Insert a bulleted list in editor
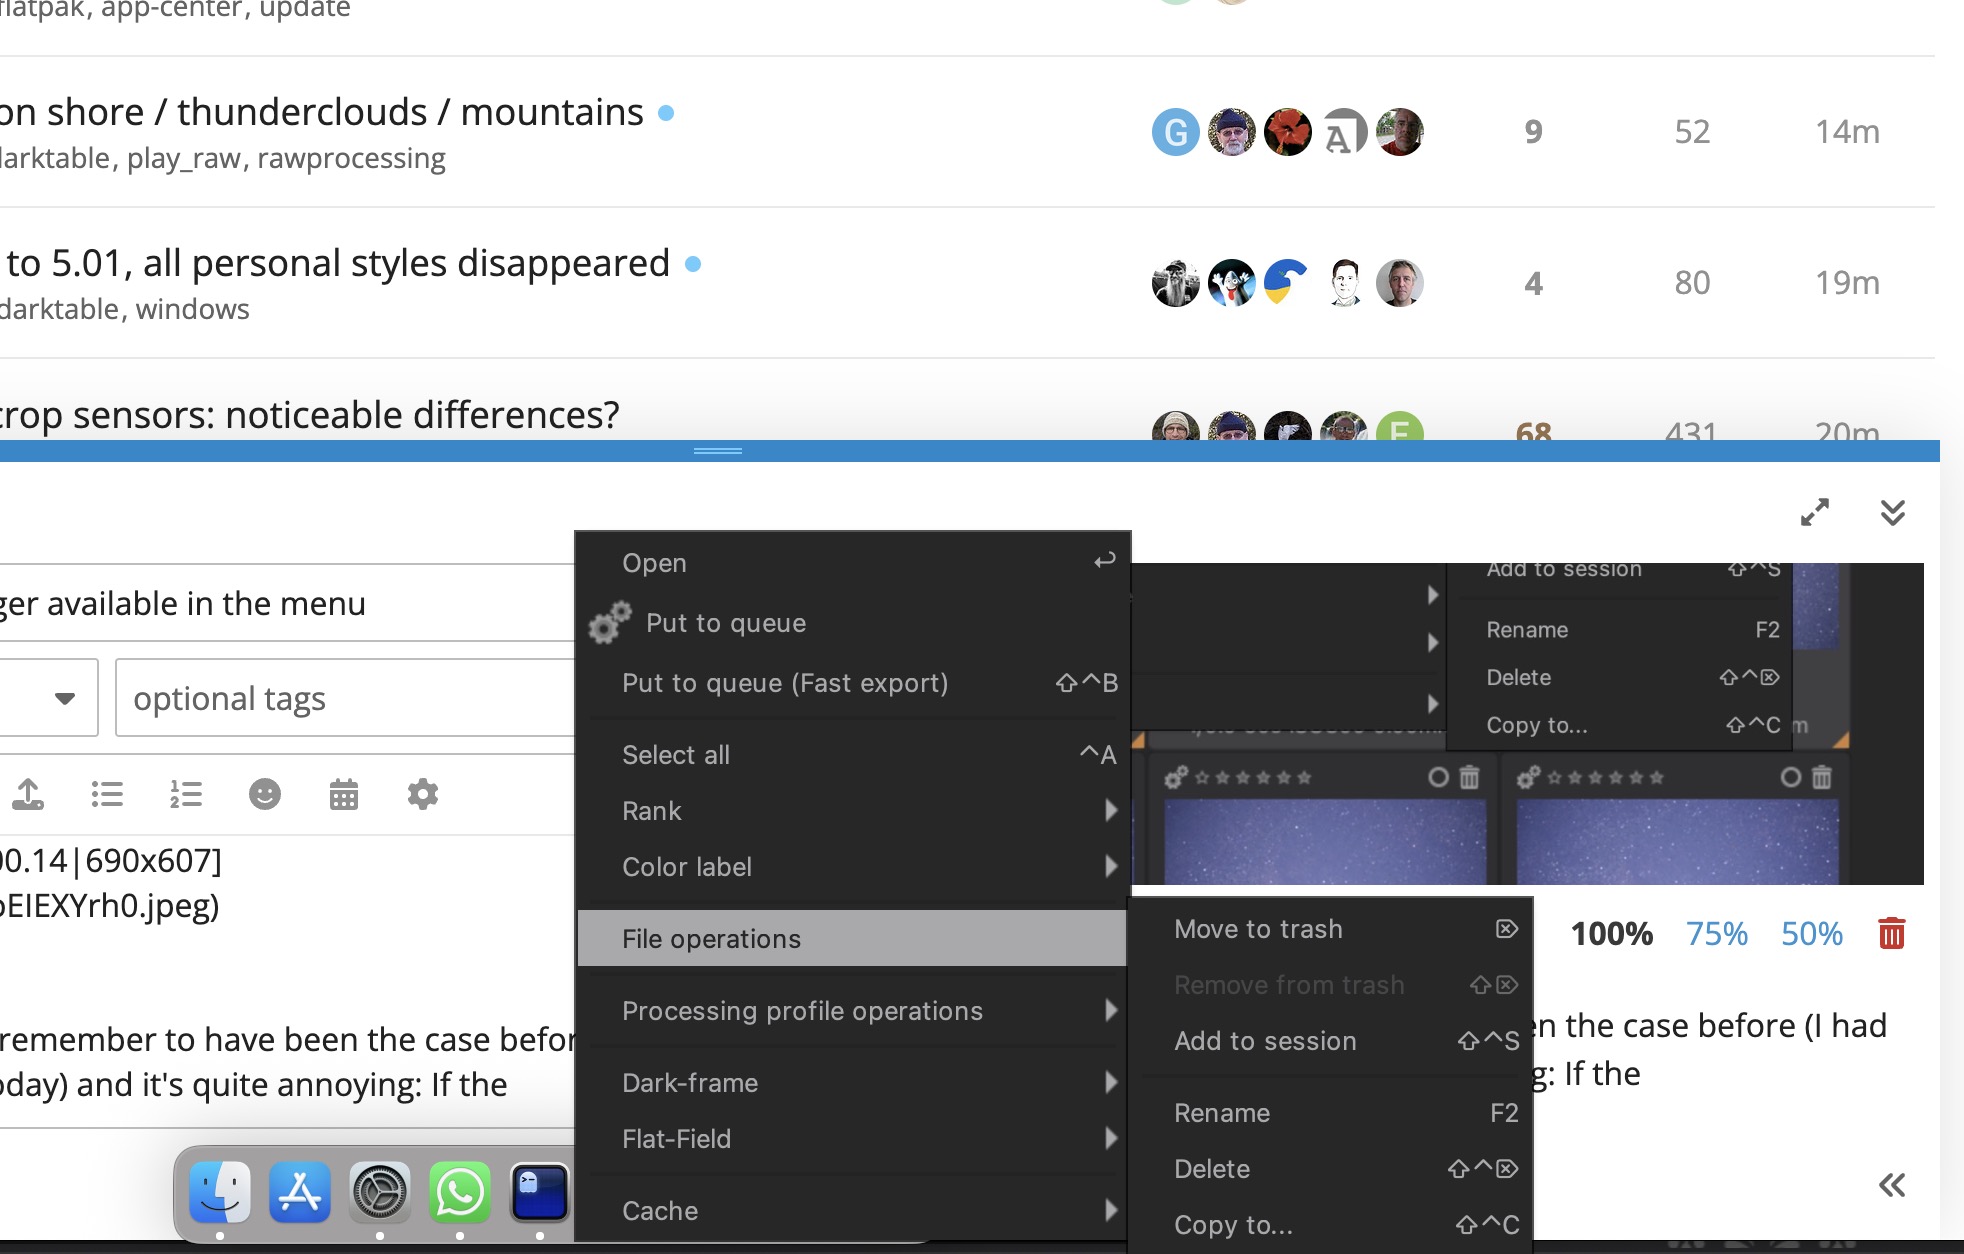The width and height of the screenshot is (1964, 1254). [x=107, y=795]
